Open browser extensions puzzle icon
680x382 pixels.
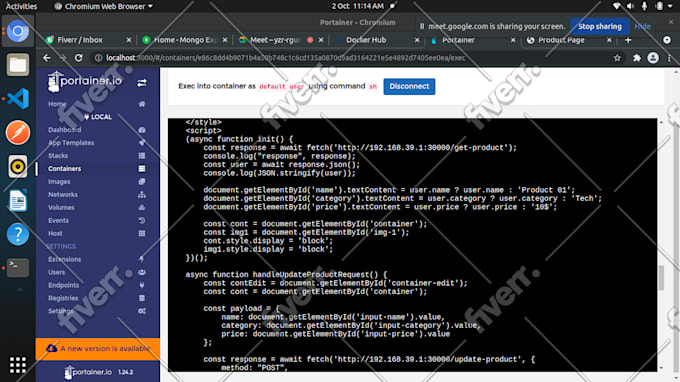click(637, 58)
